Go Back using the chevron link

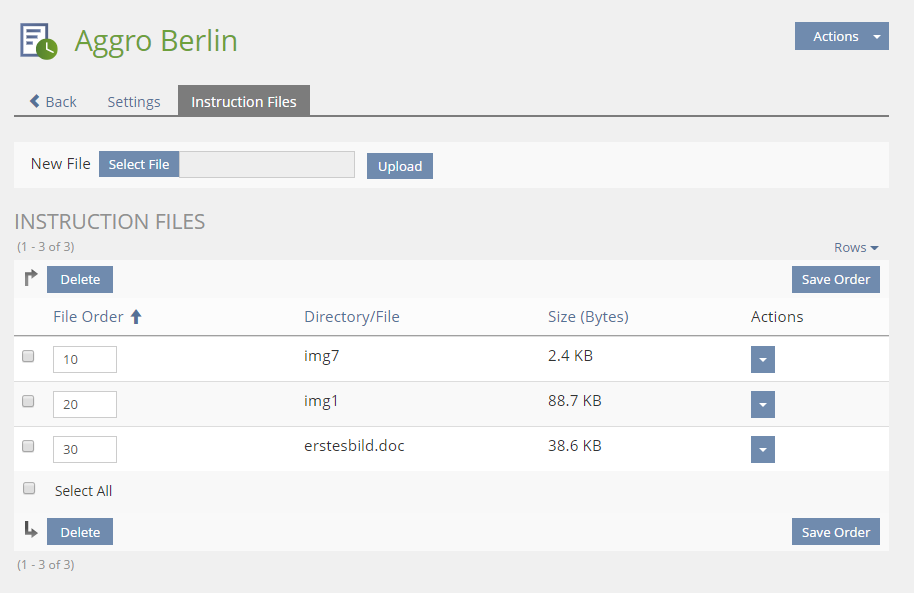coord(53,101)
